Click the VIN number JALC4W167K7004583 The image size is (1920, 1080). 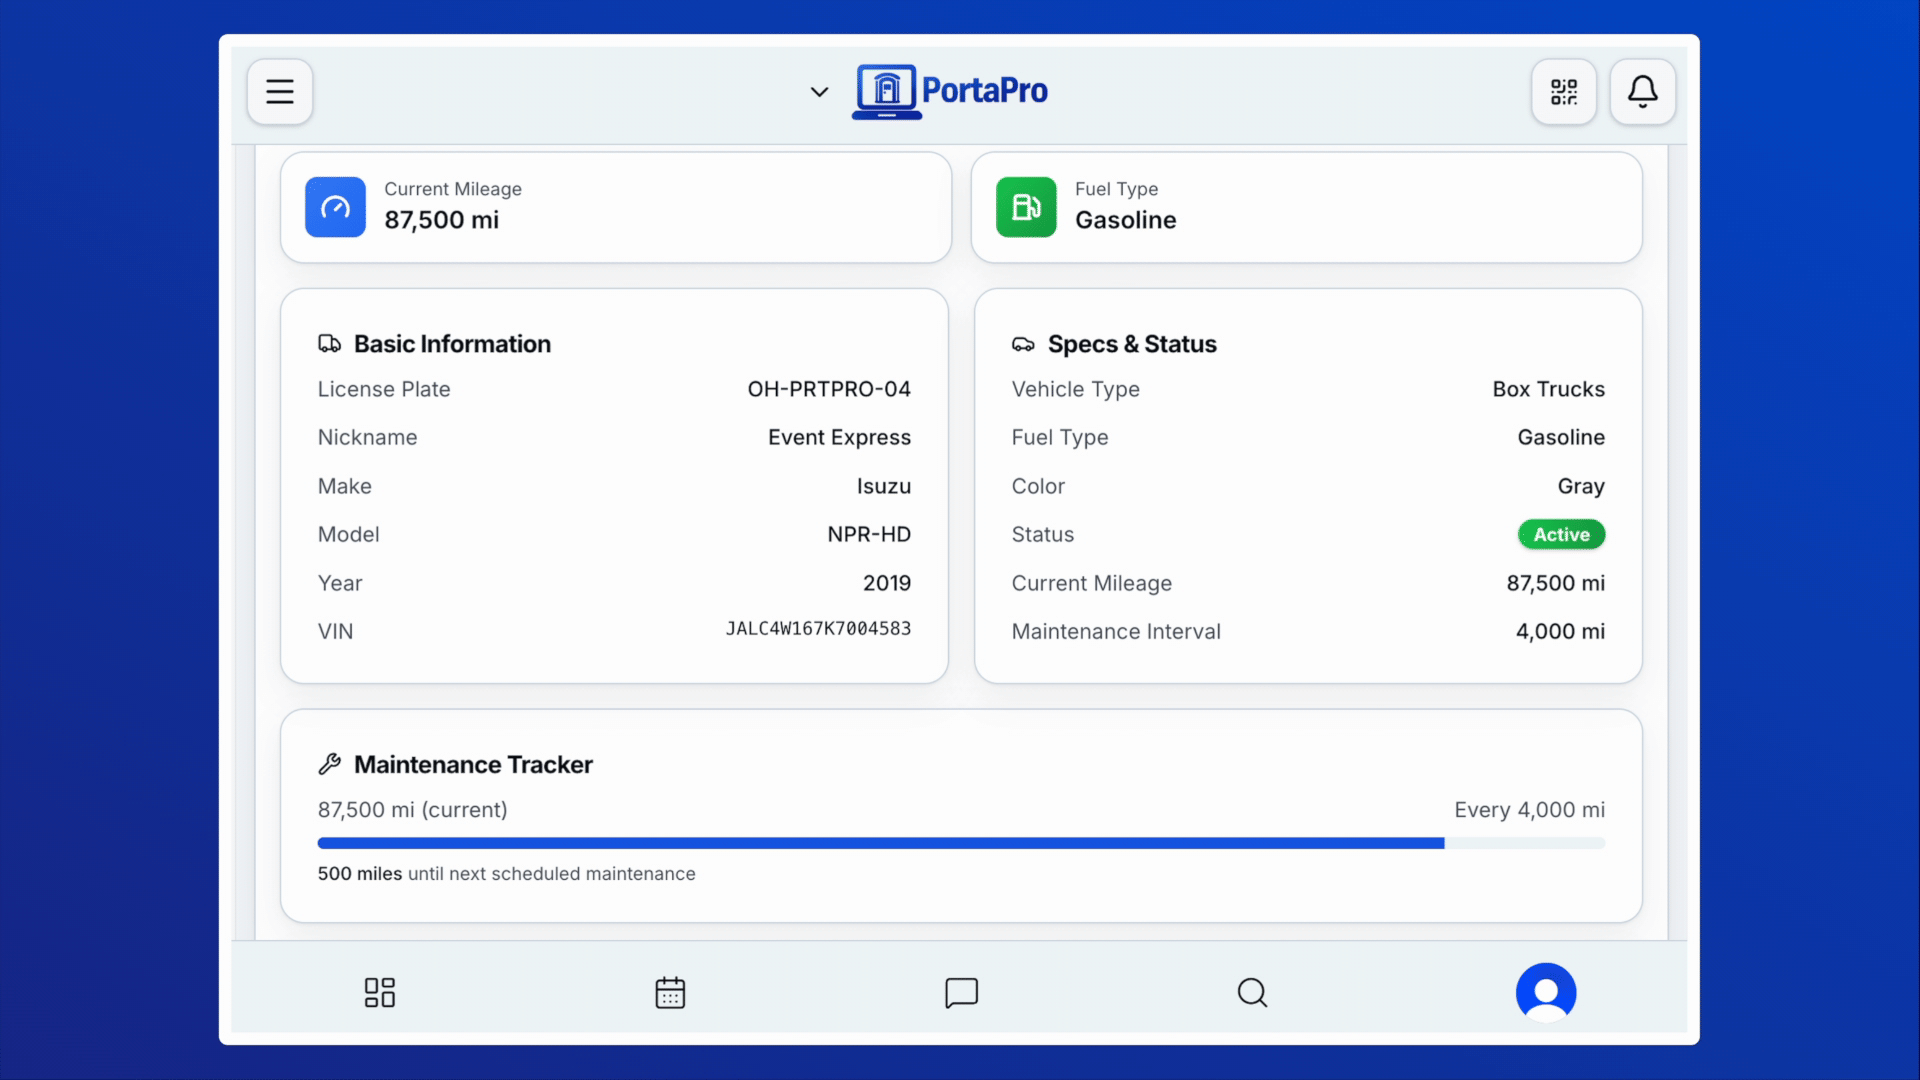pos(818,629)
